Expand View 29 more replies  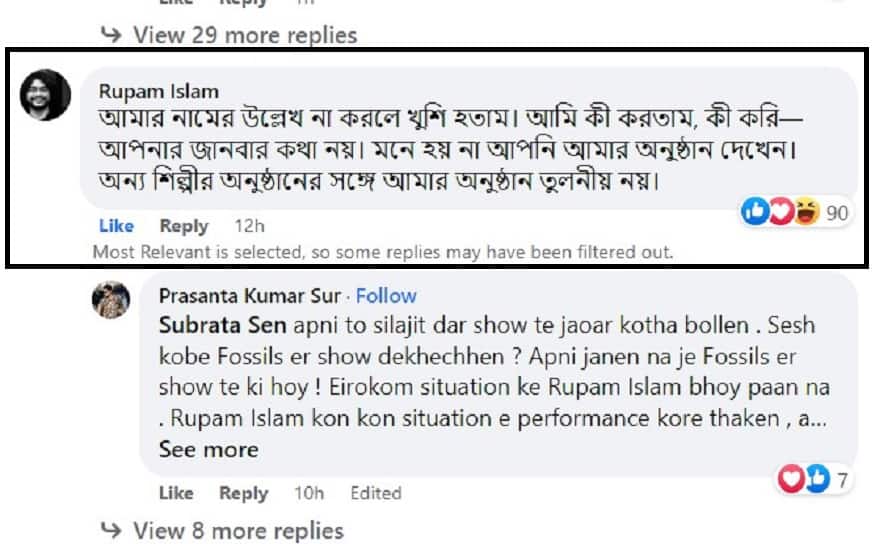point(244,35)
